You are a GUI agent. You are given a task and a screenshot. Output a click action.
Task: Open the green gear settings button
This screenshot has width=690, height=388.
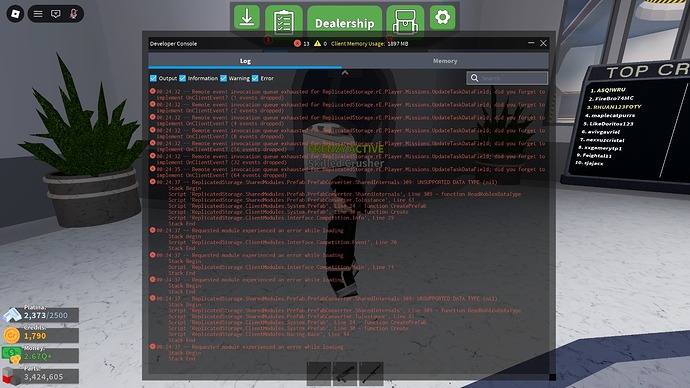tap(442, 18)
